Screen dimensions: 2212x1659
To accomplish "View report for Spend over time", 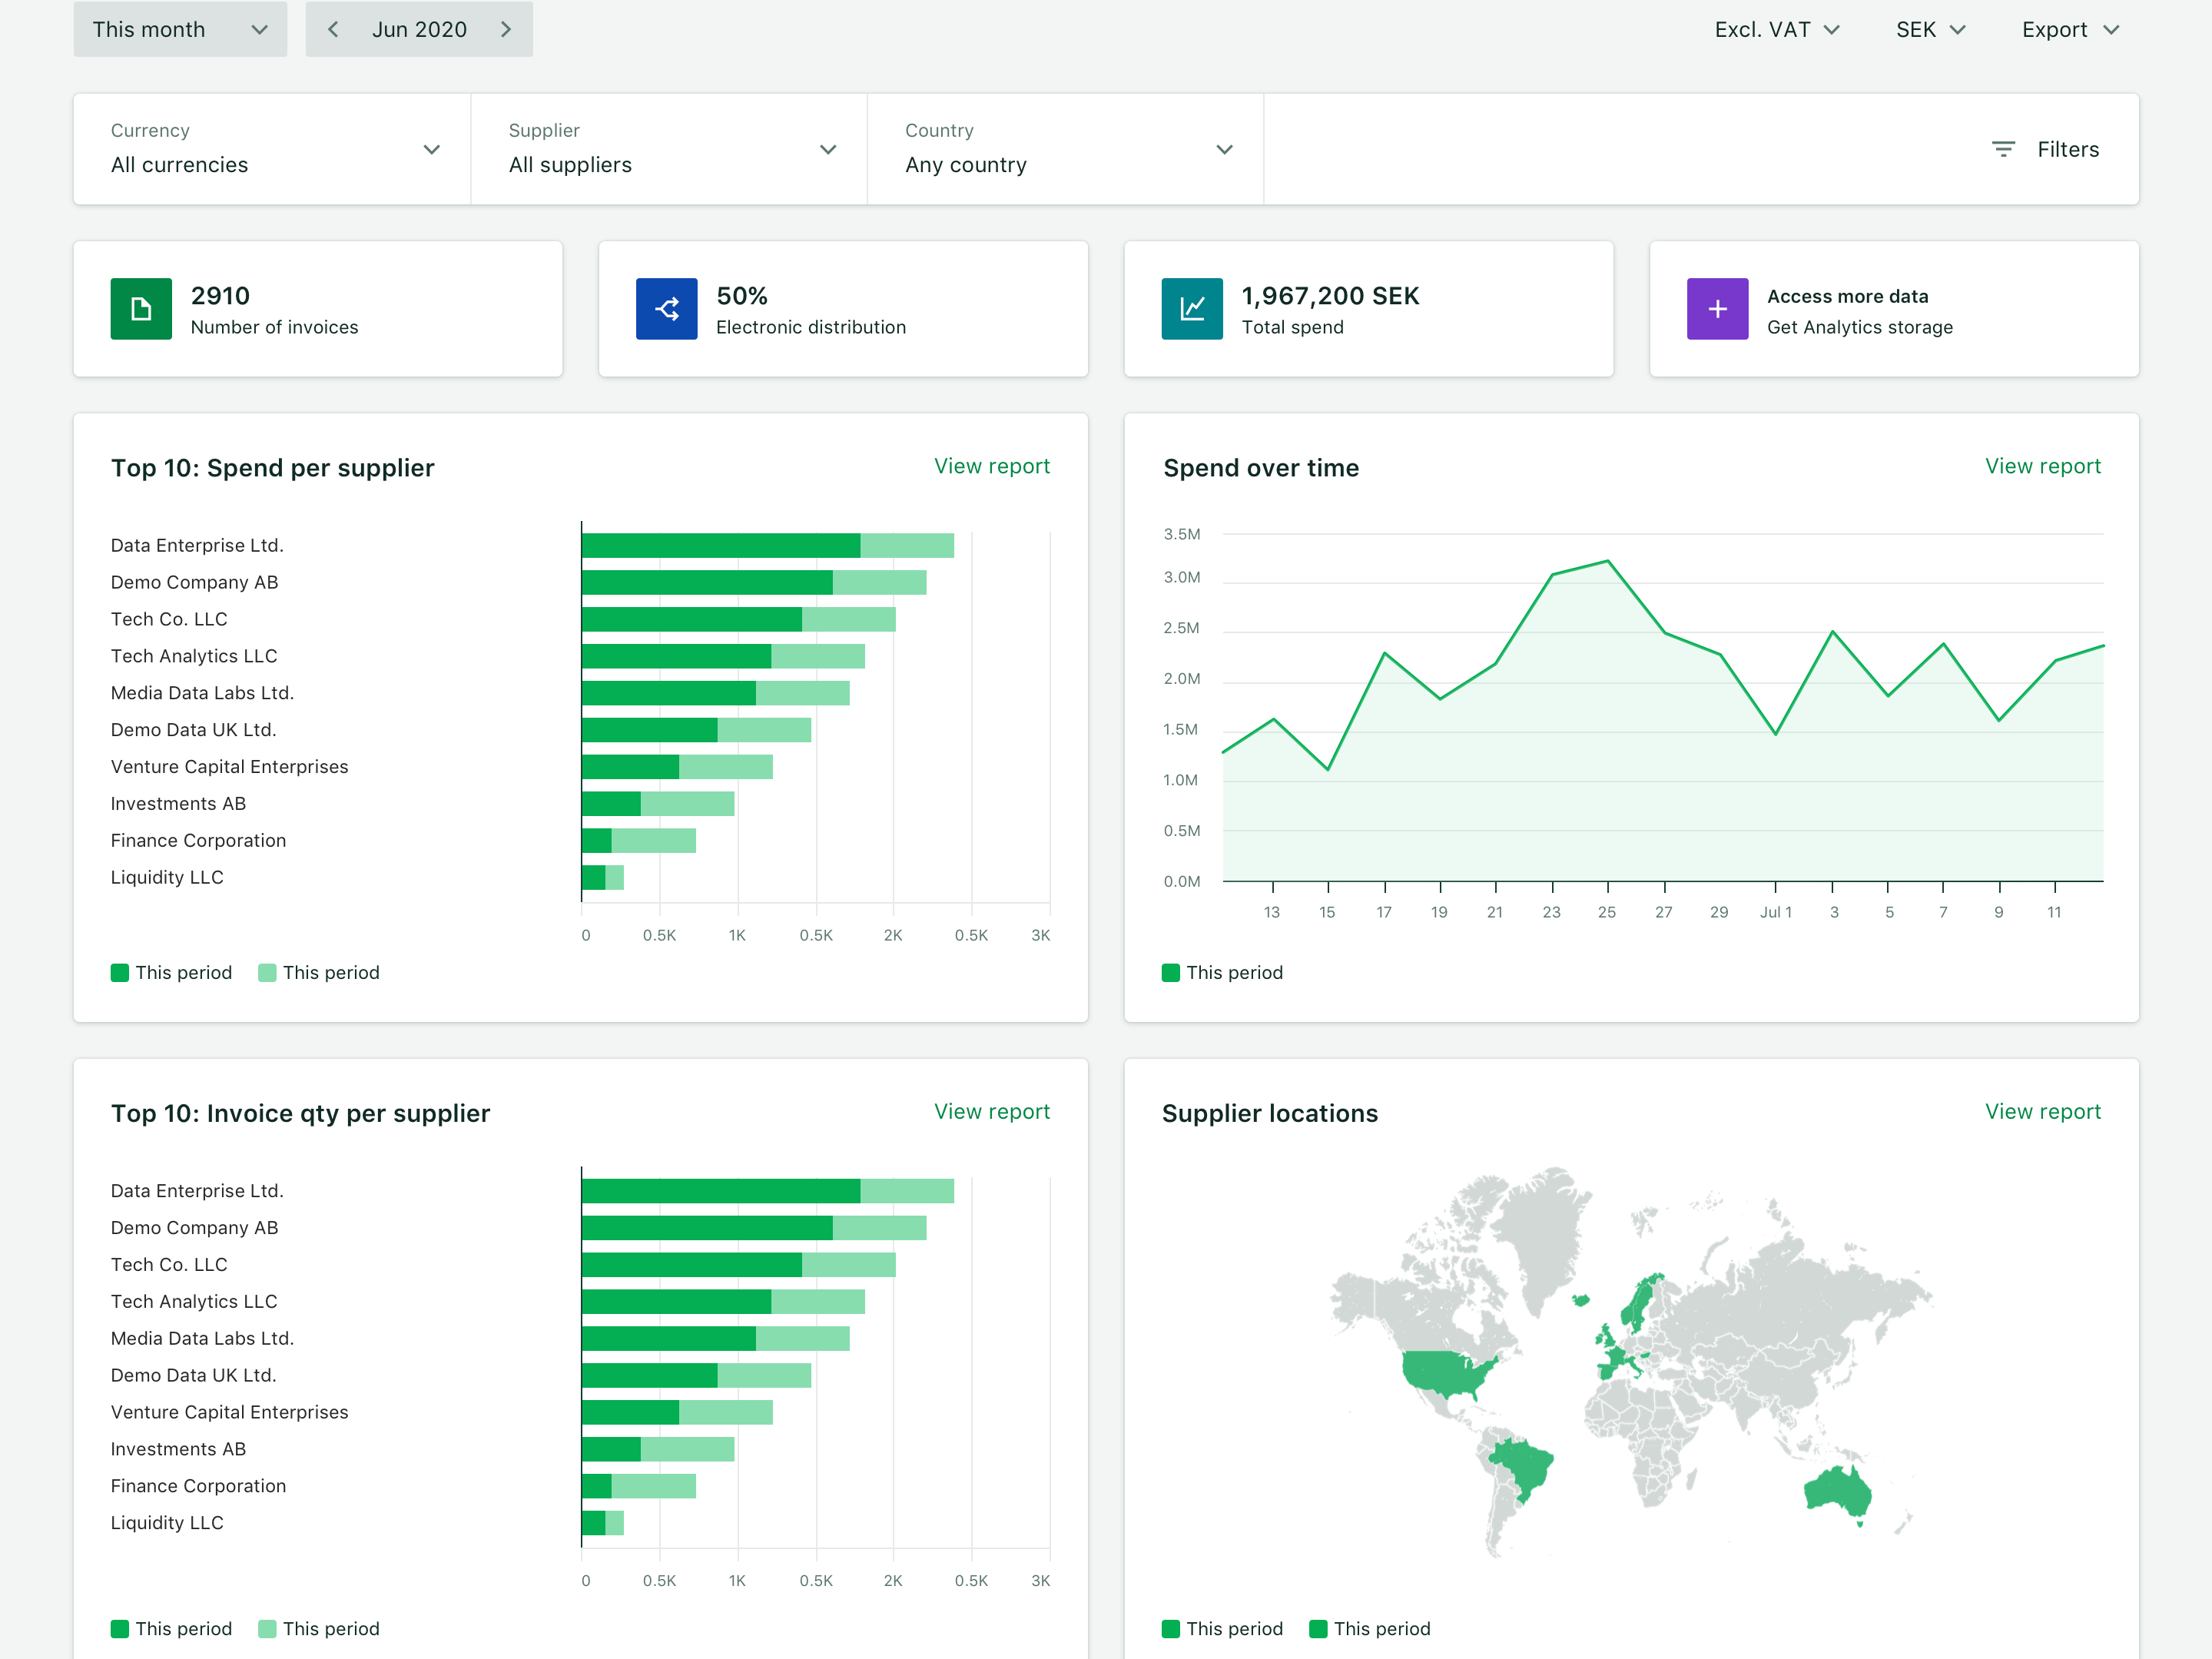I will (x=2043, y=466).
